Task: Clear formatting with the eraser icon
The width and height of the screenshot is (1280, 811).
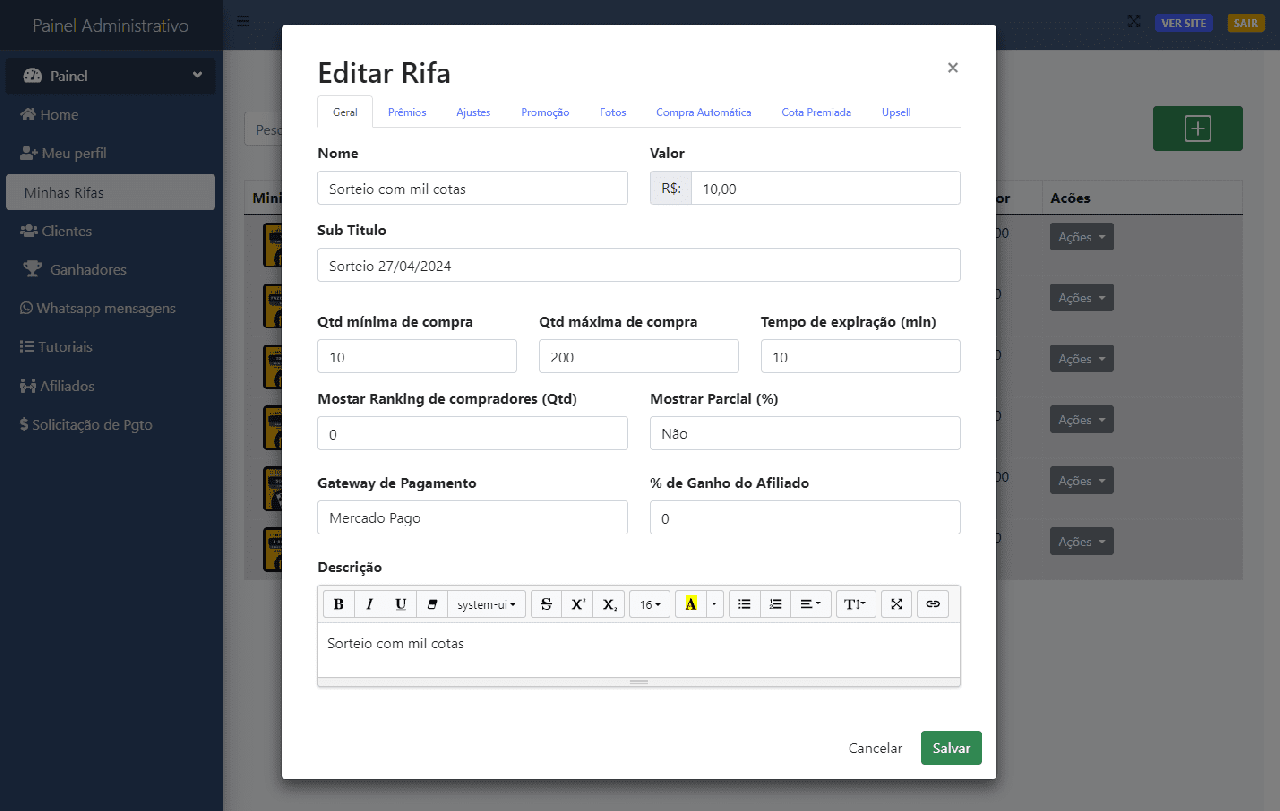Action: pos(431,603)
